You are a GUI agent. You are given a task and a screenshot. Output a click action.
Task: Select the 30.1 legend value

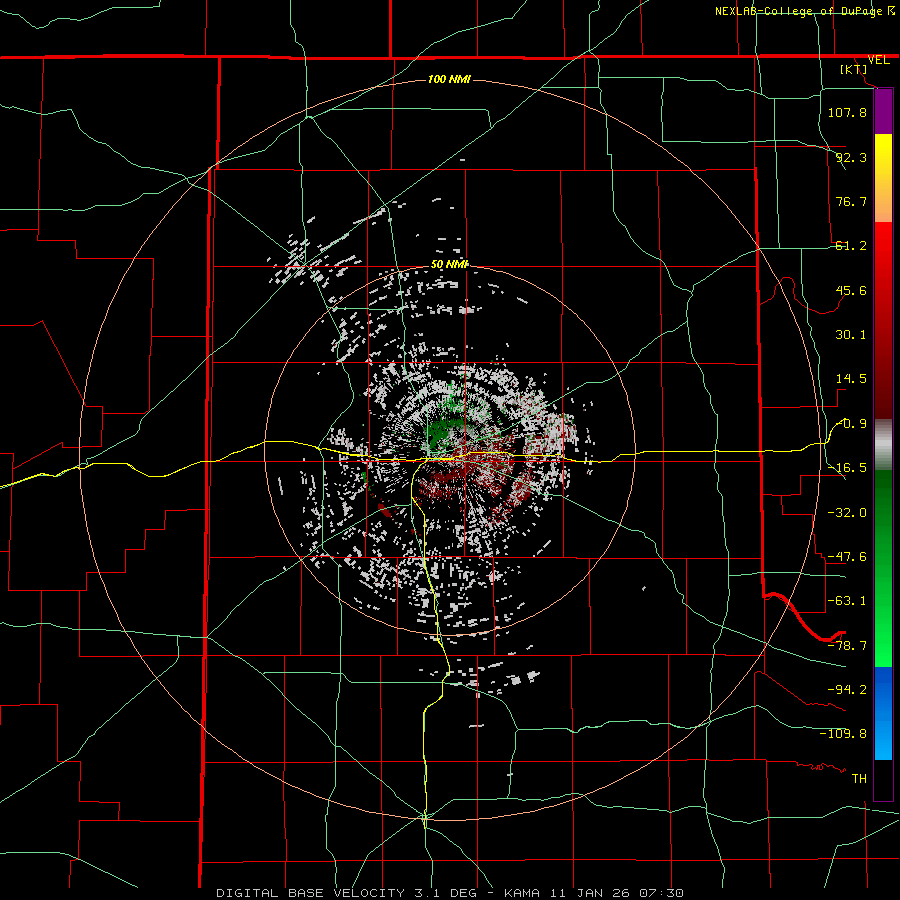pyautogui.click(x=851, y=335)
